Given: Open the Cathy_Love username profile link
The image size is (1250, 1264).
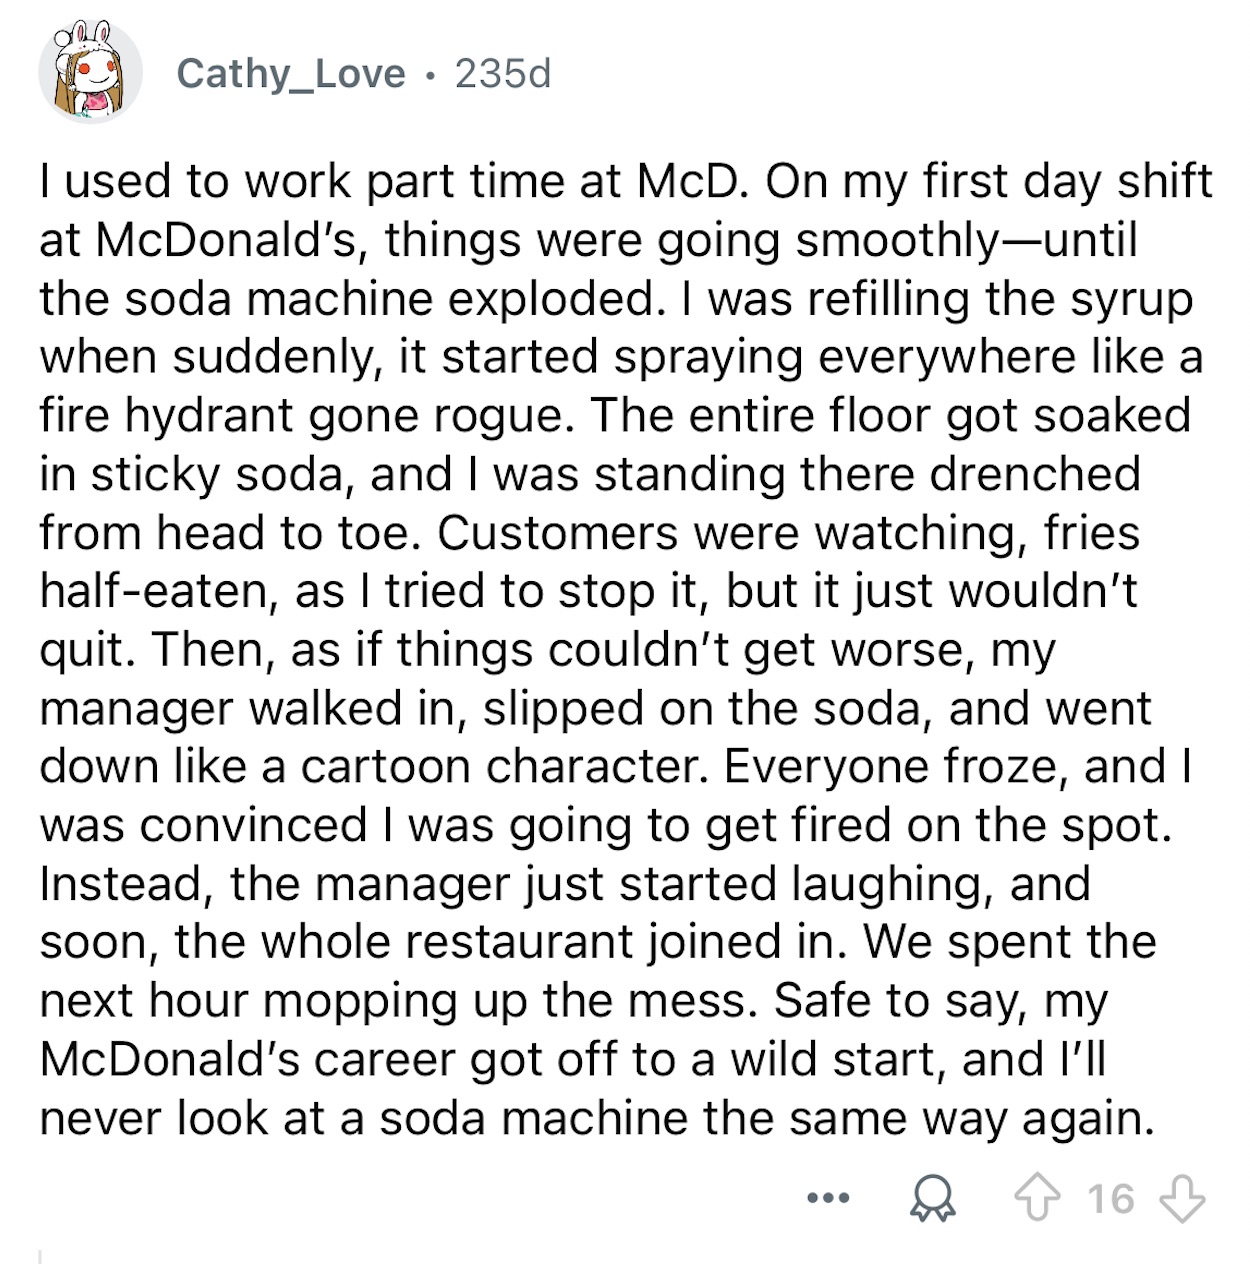Looking at the screenshot, I should click(x=291, y=73).
